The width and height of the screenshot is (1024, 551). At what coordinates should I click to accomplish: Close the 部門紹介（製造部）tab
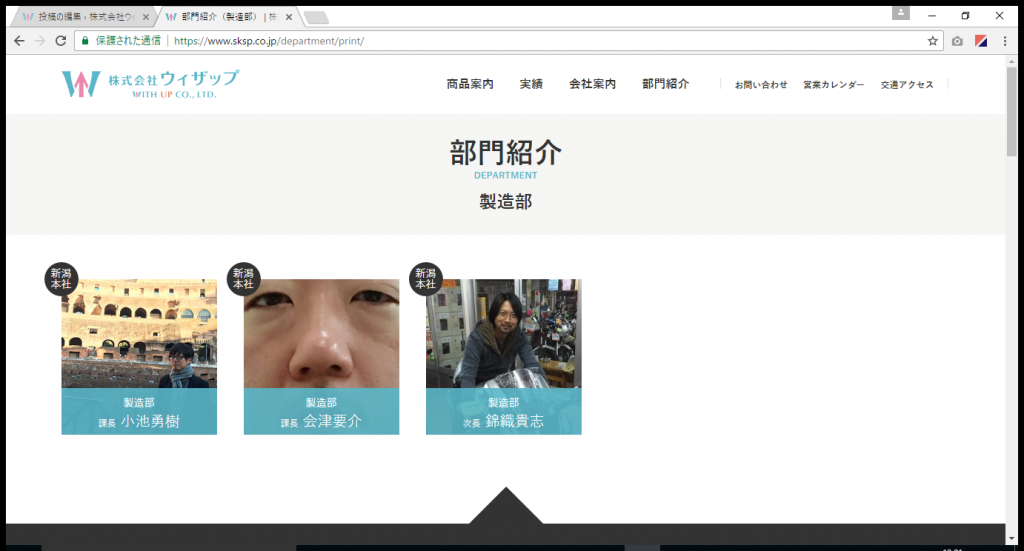(289, 17)
